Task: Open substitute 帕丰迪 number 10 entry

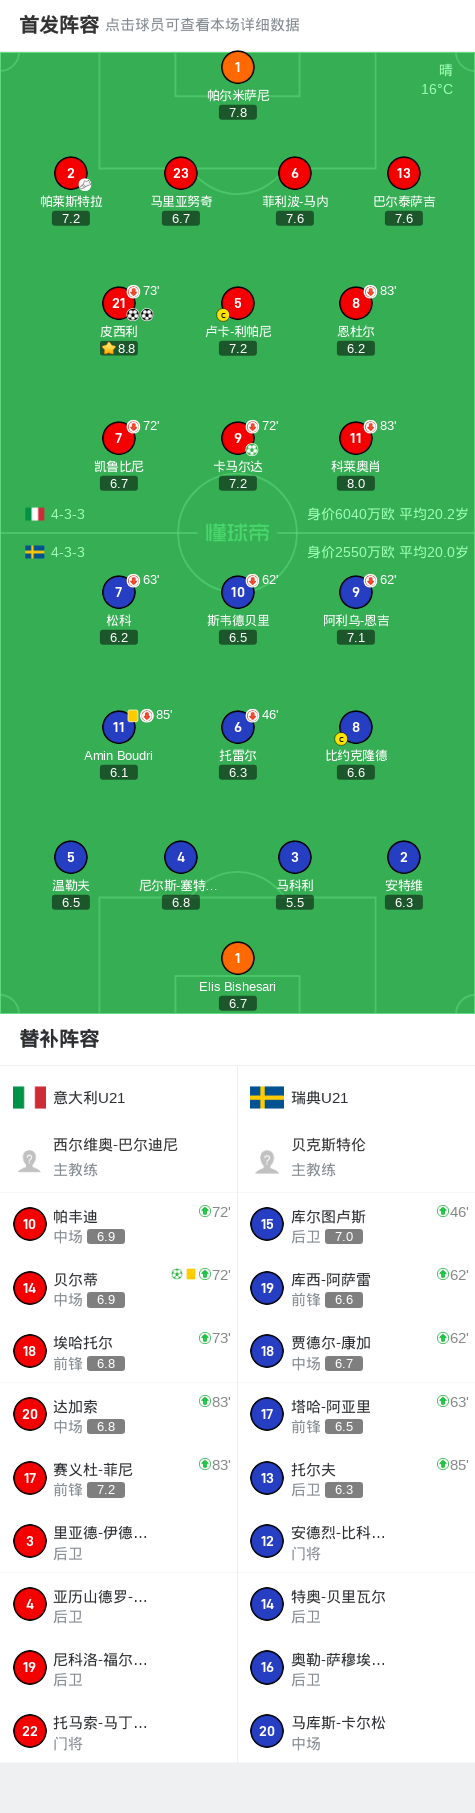Action: tap(119, 1224)
